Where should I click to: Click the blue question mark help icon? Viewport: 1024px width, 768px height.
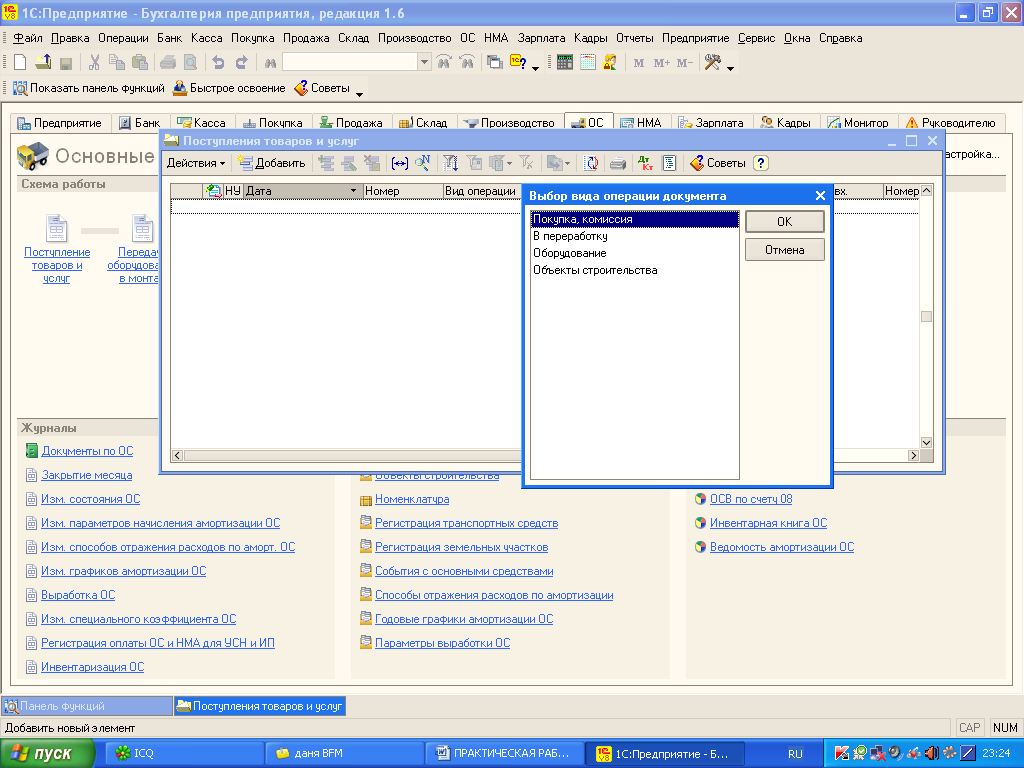tap(760, 163)
